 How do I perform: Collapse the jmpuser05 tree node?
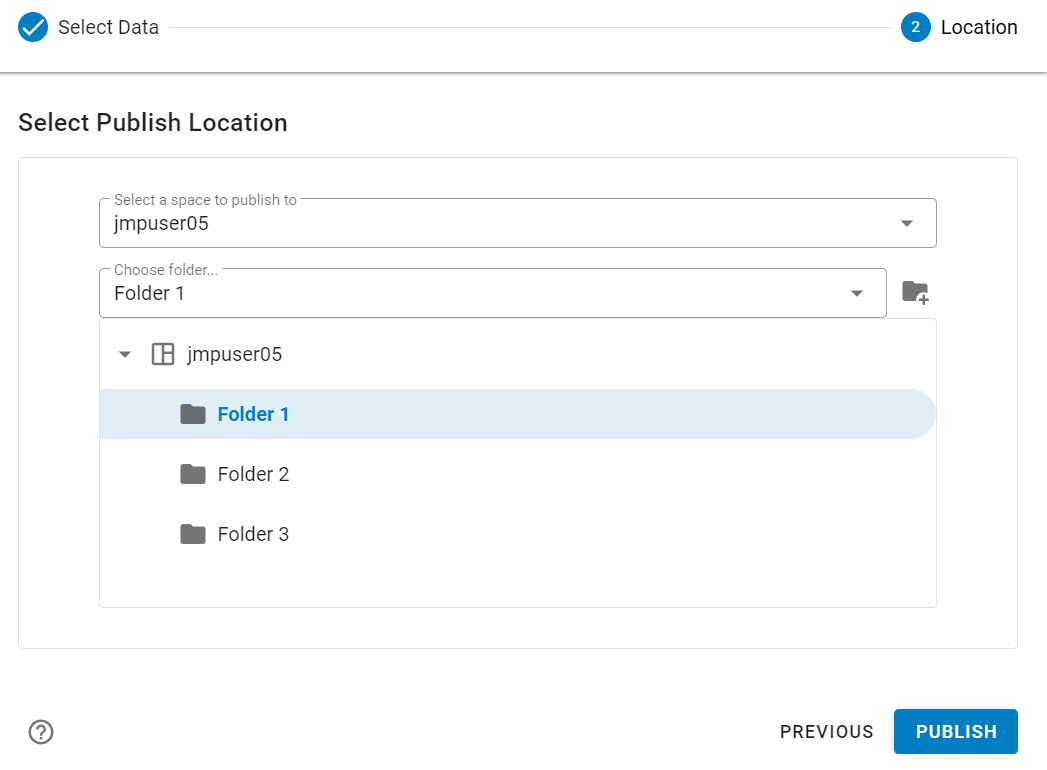124,353
